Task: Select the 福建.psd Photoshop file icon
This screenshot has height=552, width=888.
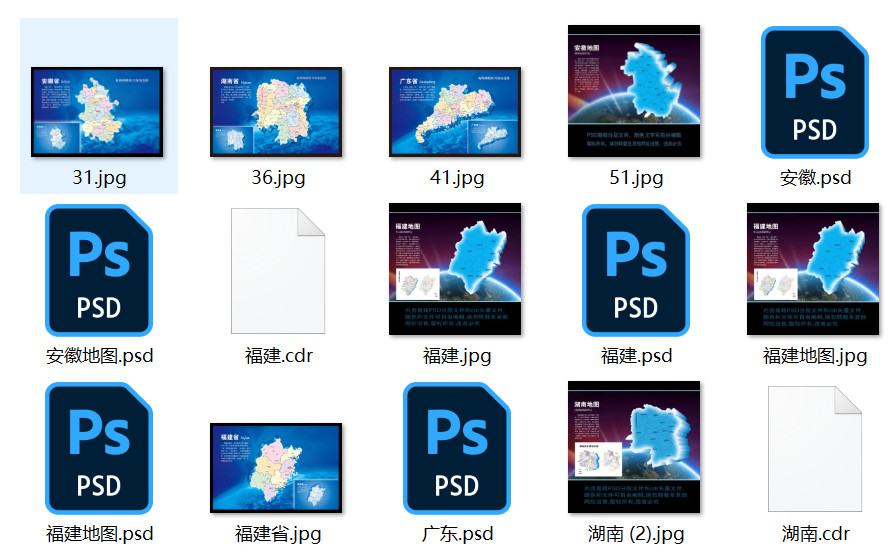Action: [635, 270]
